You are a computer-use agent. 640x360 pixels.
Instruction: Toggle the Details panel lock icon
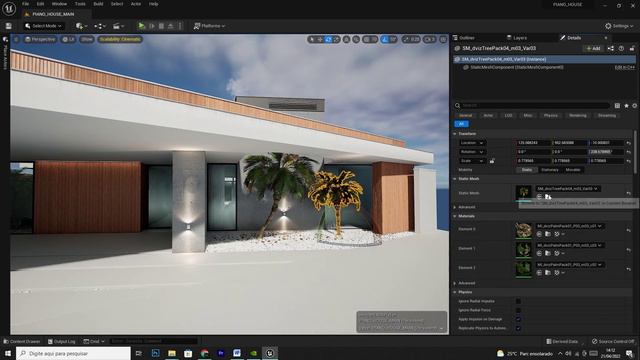632,48
